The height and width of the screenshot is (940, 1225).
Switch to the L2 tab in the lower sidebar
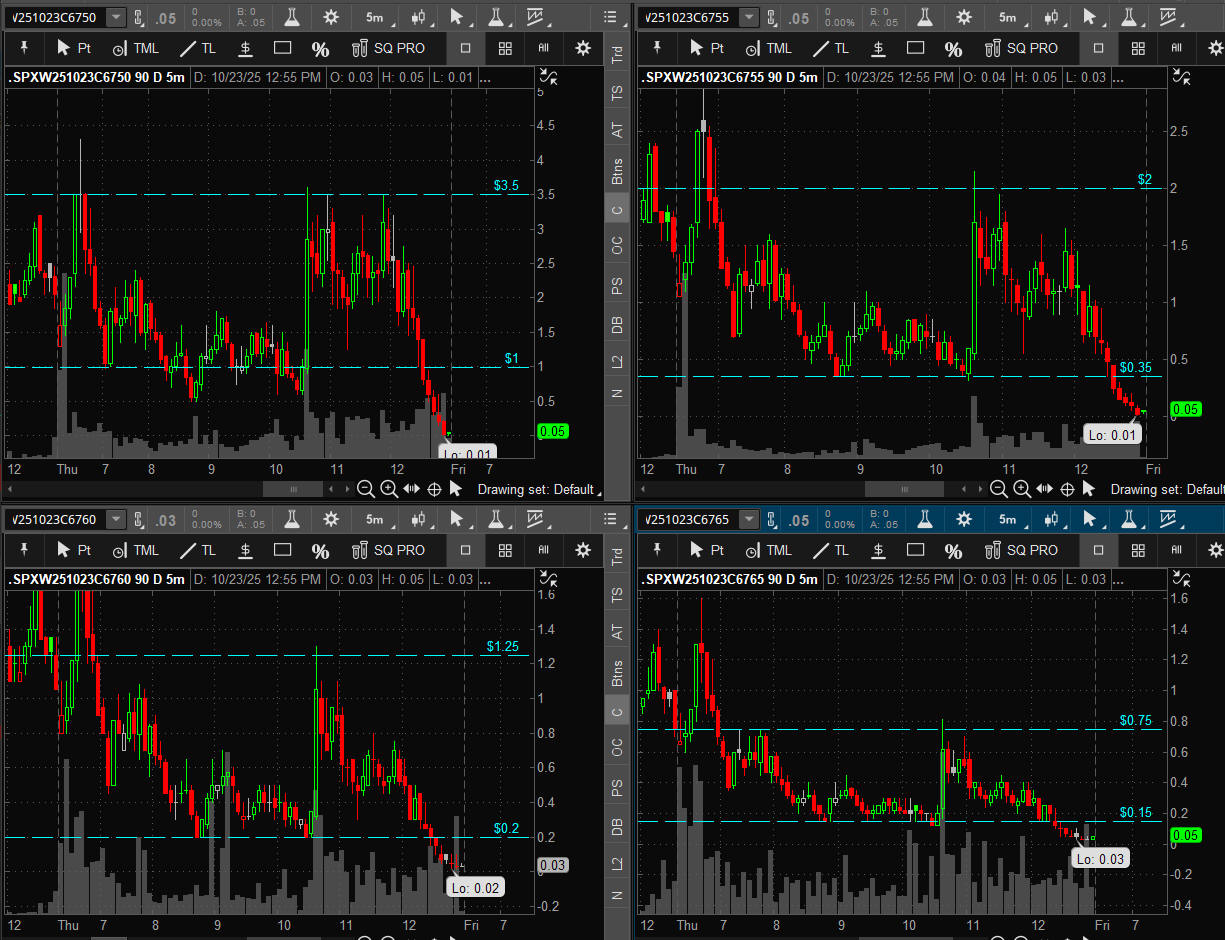tap(617, 861)
